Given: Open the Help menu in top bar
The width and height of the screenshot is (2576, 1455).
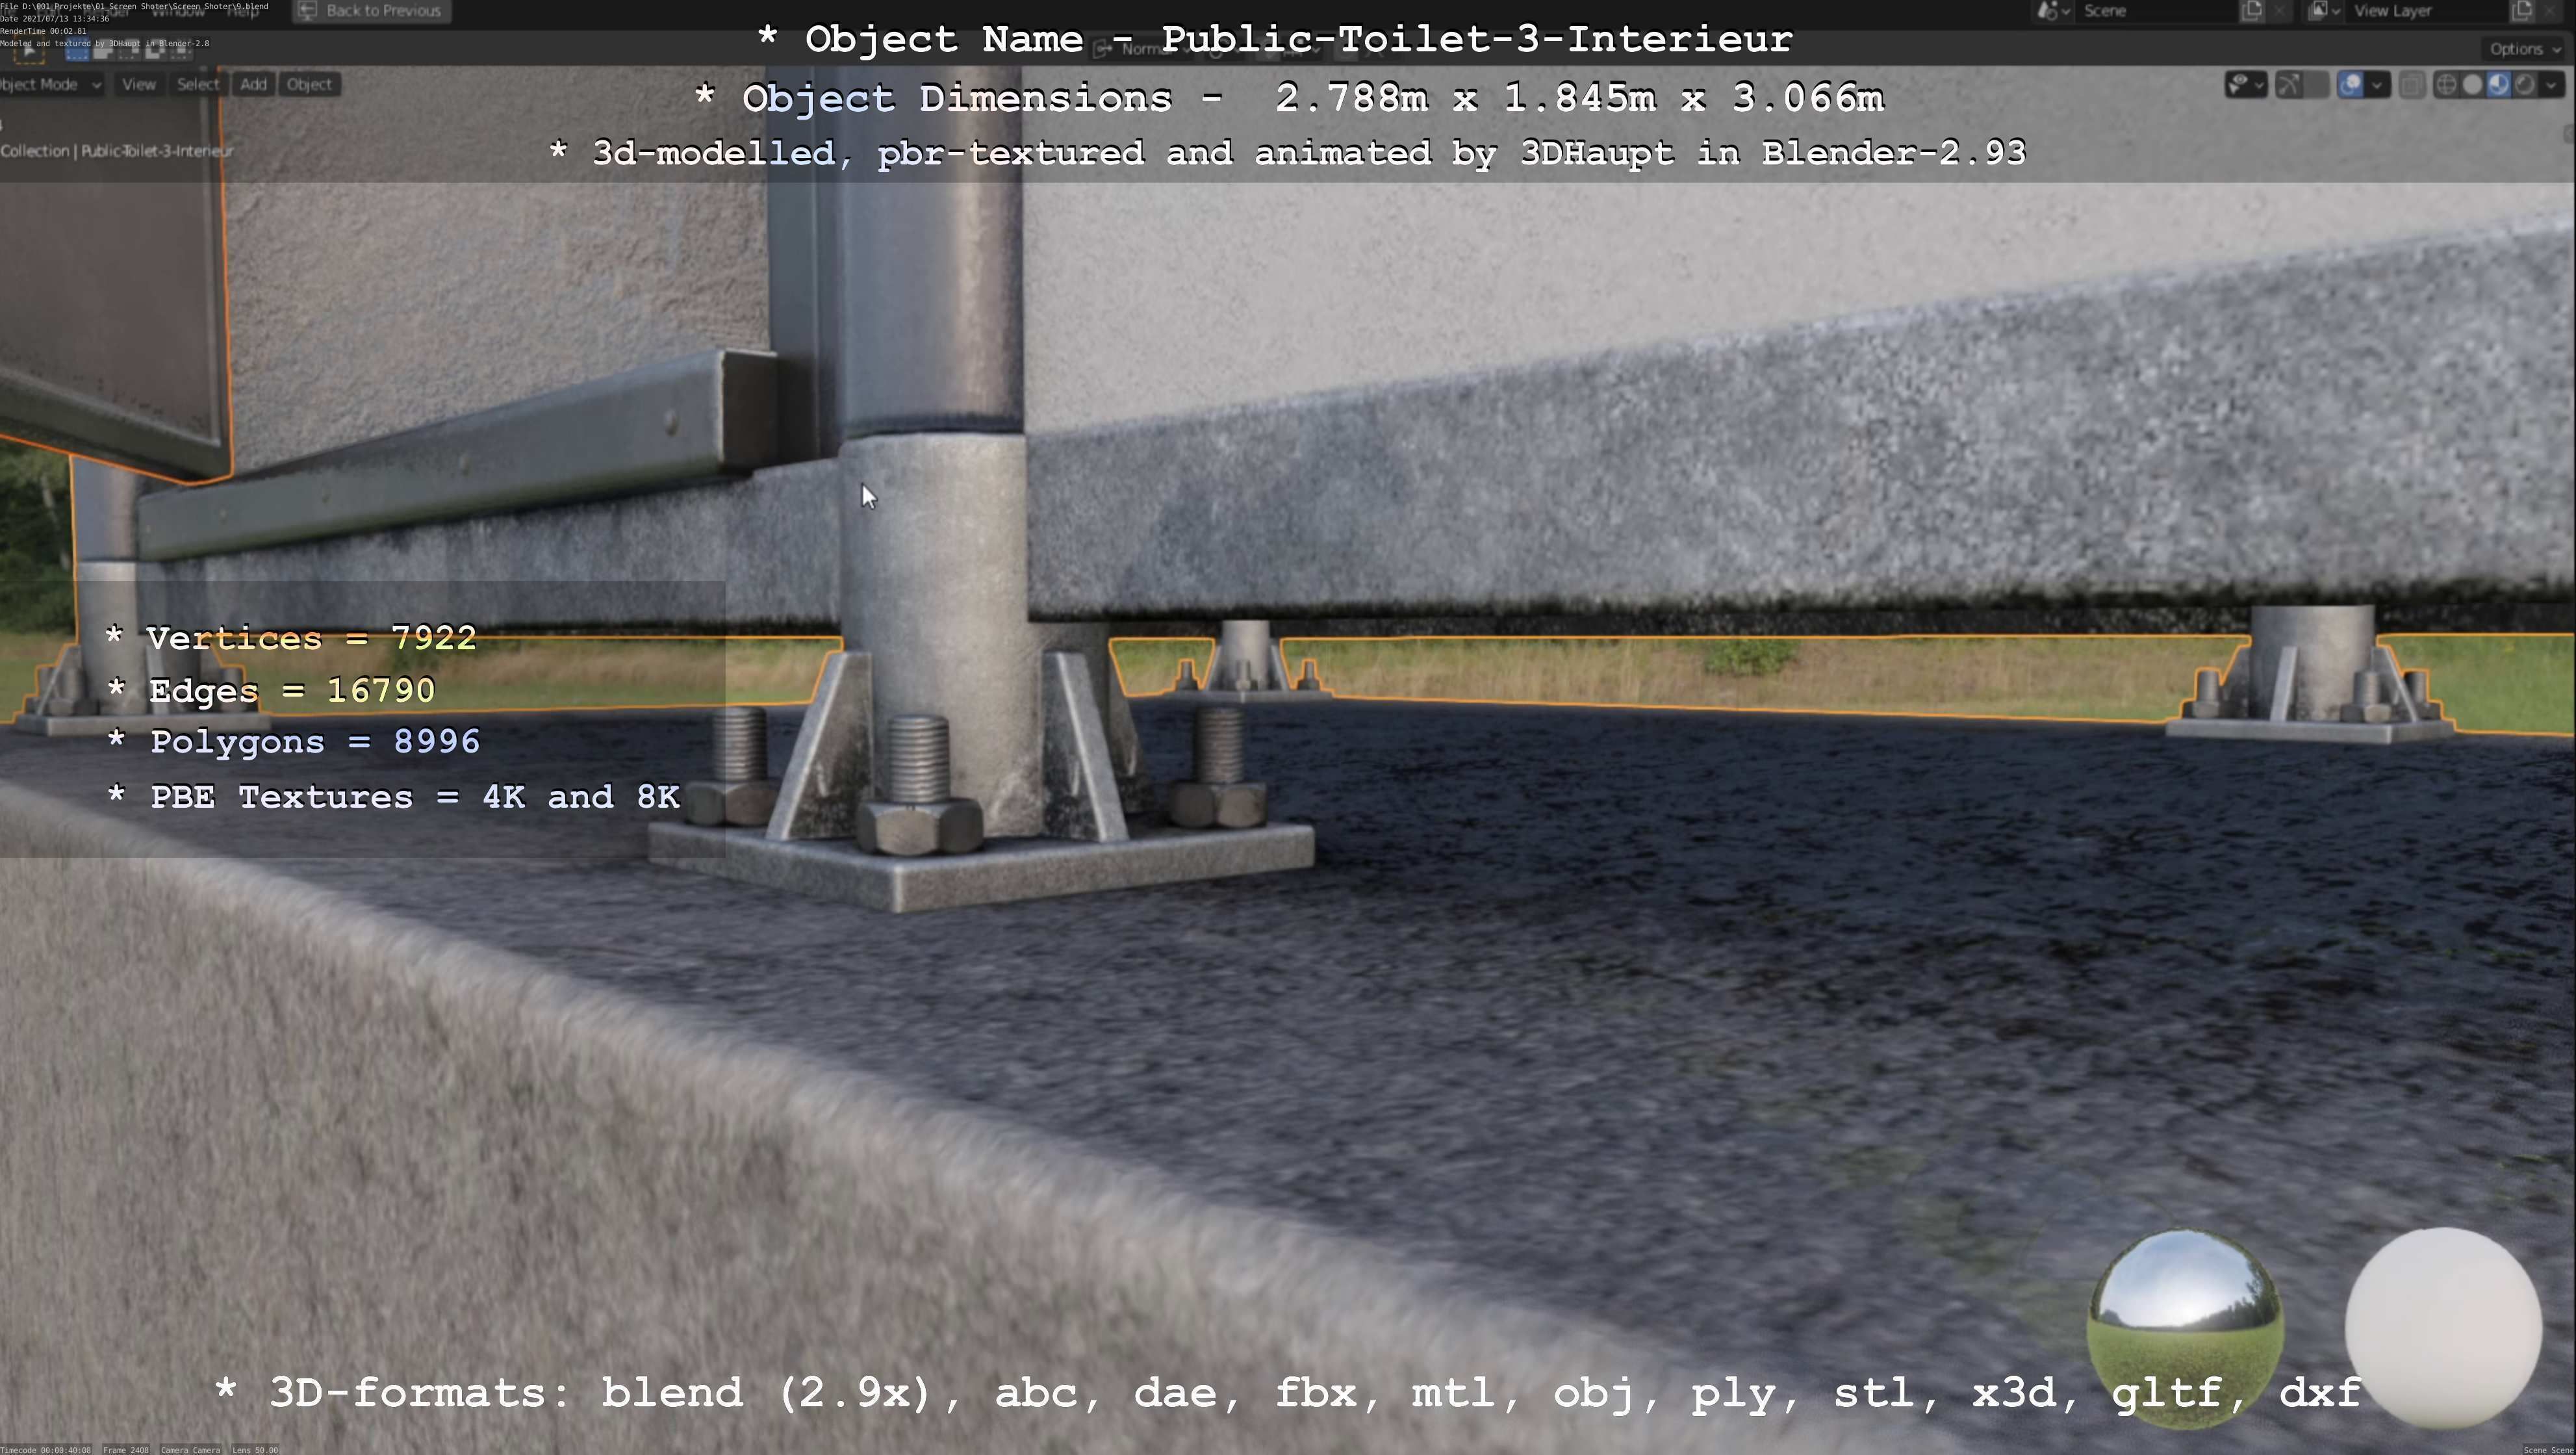Looking at the screenshot, I should 243,11.
